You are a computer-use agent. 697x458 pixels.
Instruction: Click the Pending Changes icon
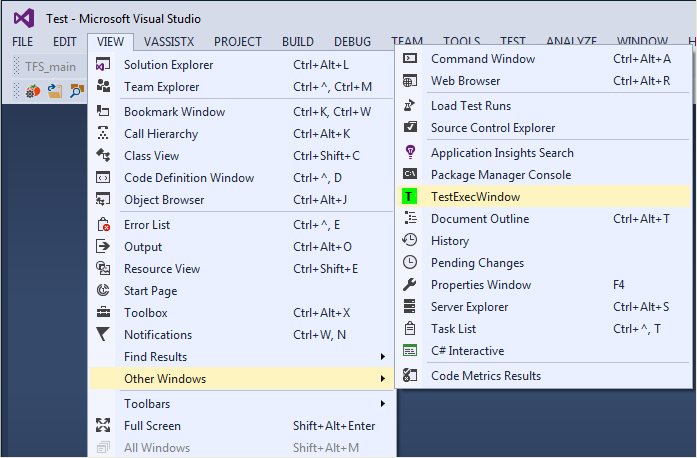[x=410, y=262]
